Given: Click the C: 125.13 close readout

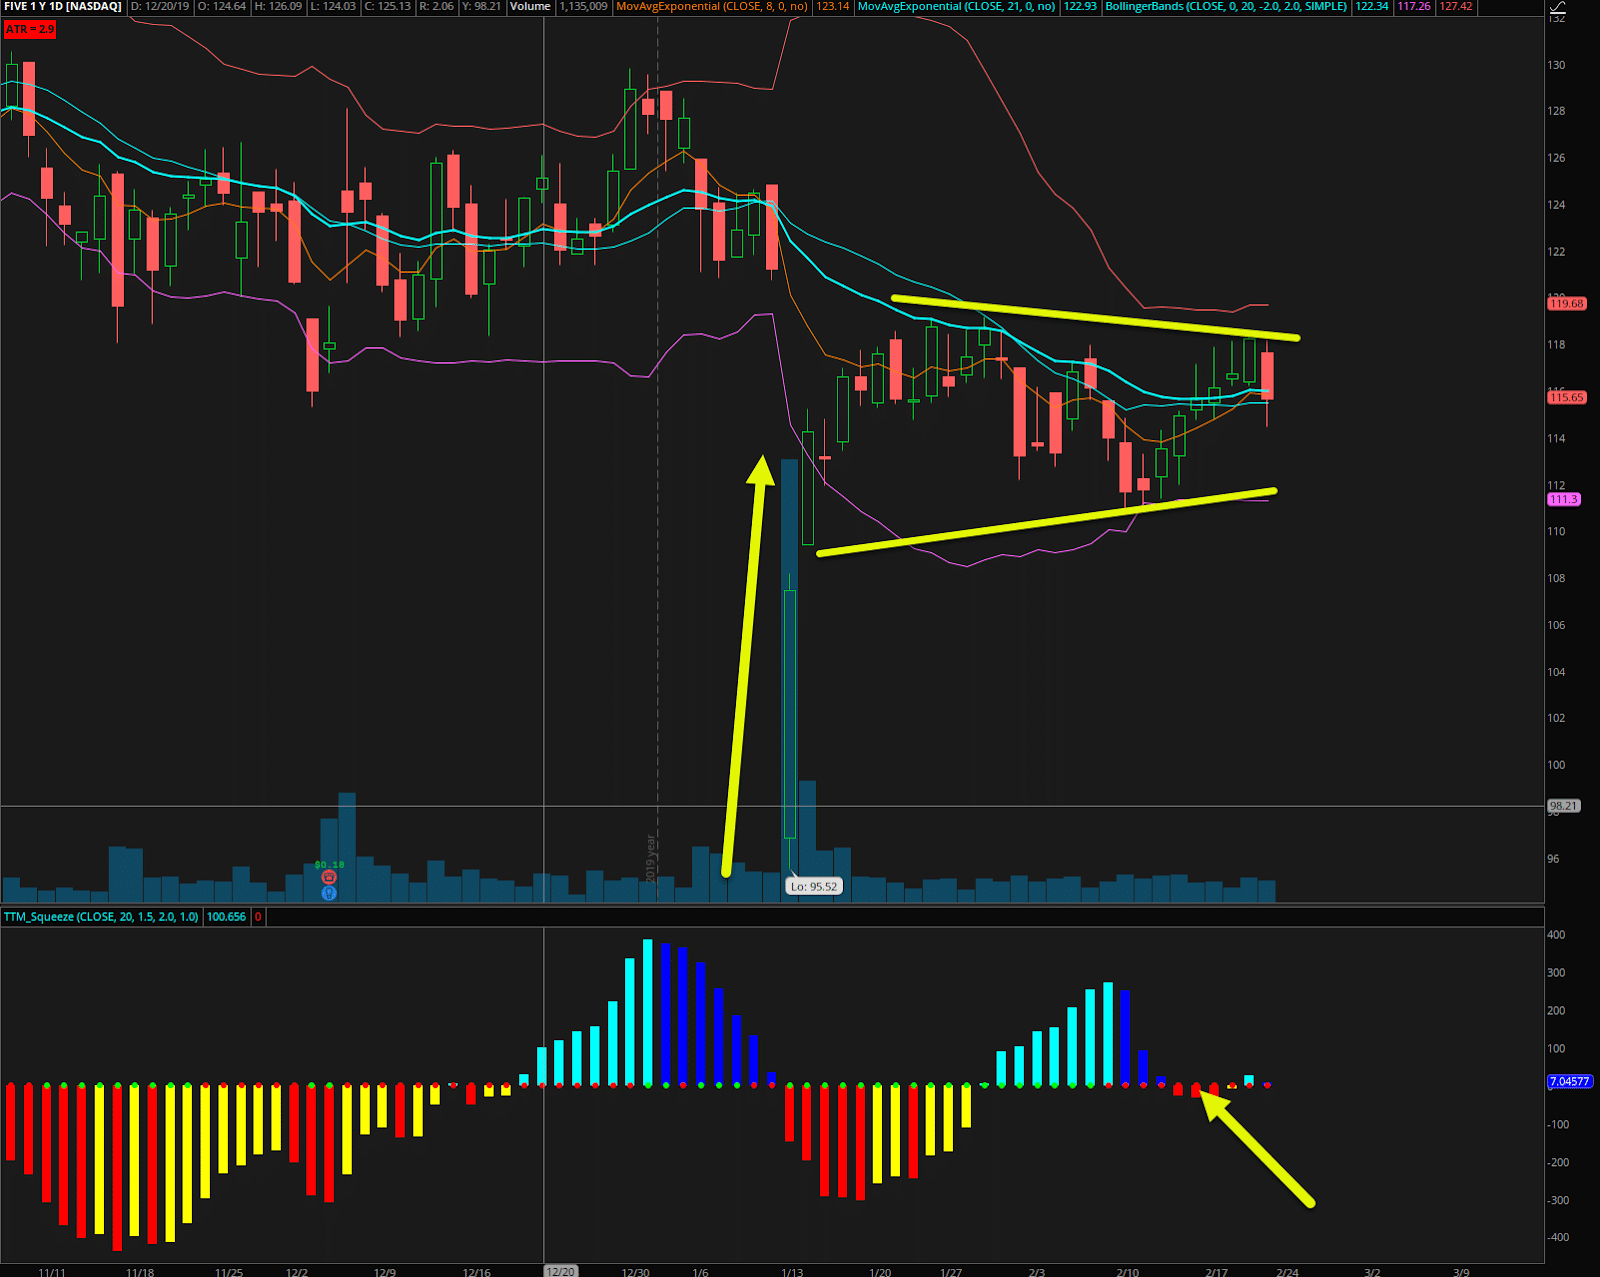Looking at the screenshot, I should (x=387, y=6).
